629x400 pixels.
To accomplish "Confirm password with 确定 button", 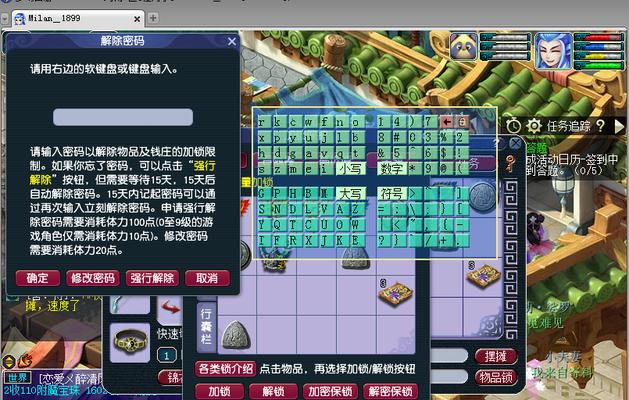I will [38, 278].
